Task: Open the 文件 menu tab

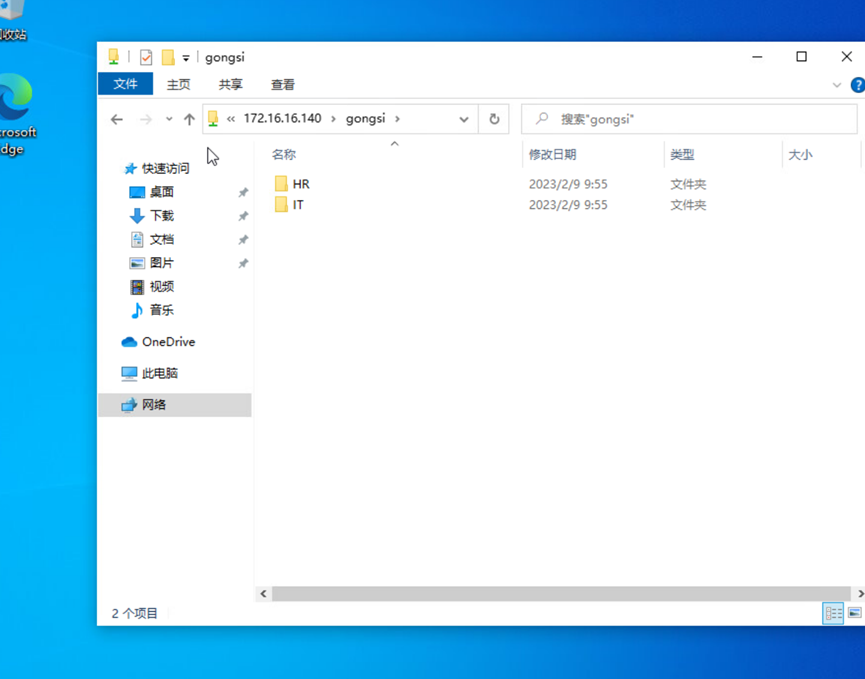Action: [x=125, y=84]
